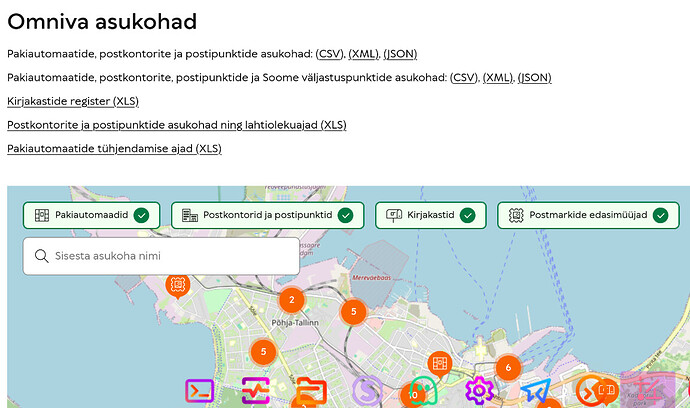Open the system monitor pulse icon
The height and width of the screenshot is (408, 690).
(x=256, y=391)
